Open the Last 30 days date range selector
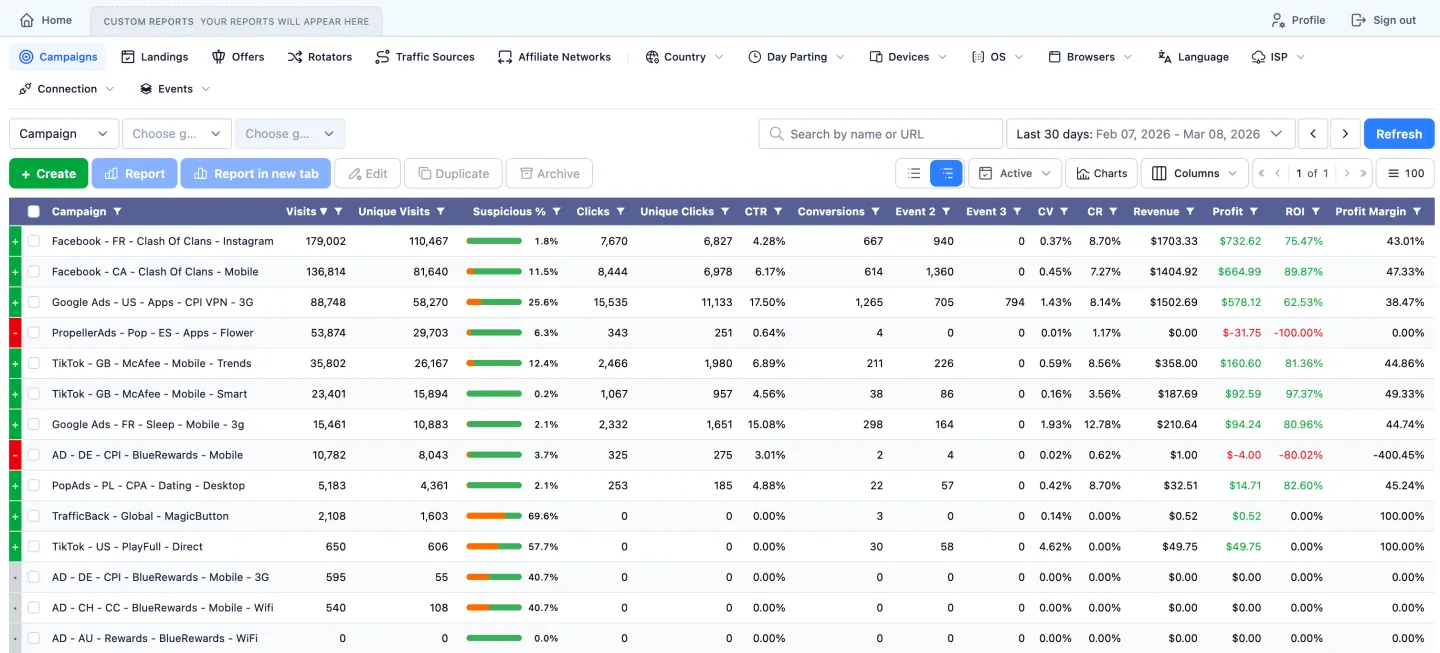The image size is (1440, 653). pyautogui.click(x=1150, y=133)
